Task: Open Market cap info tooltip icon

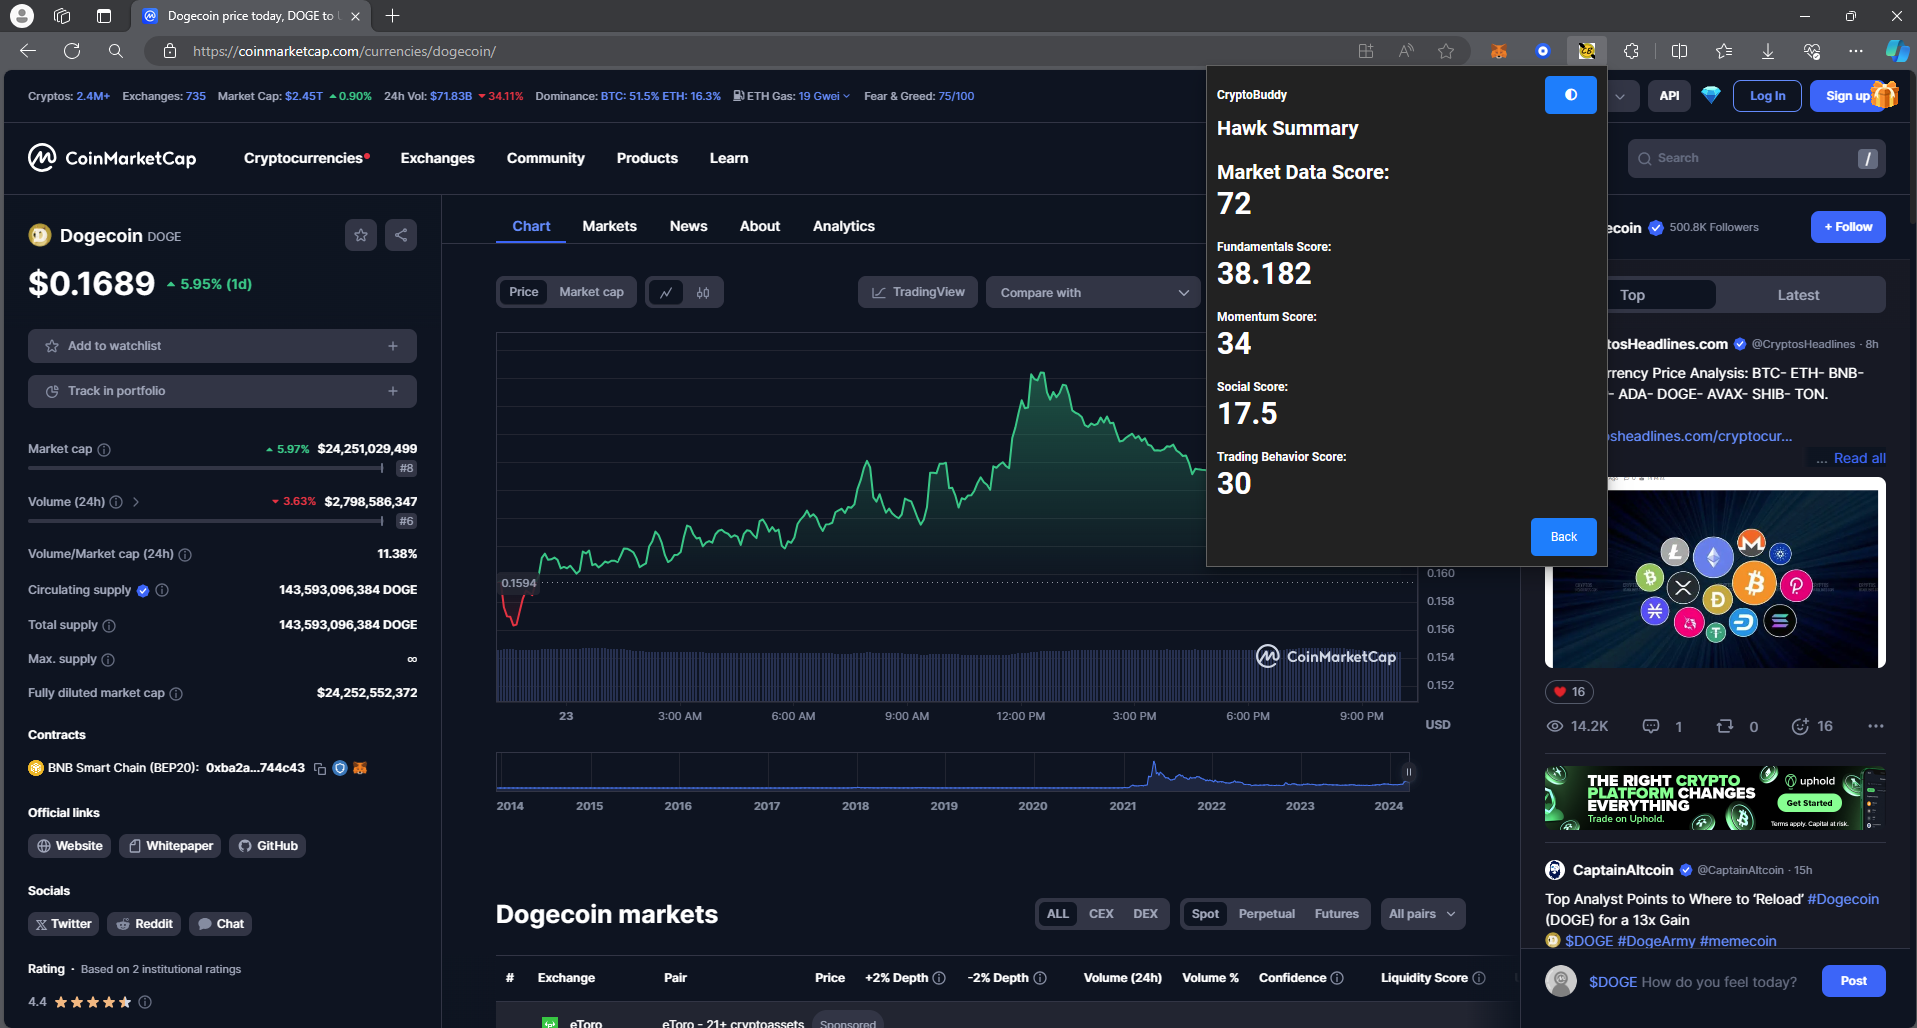Action: coord(104,450)
